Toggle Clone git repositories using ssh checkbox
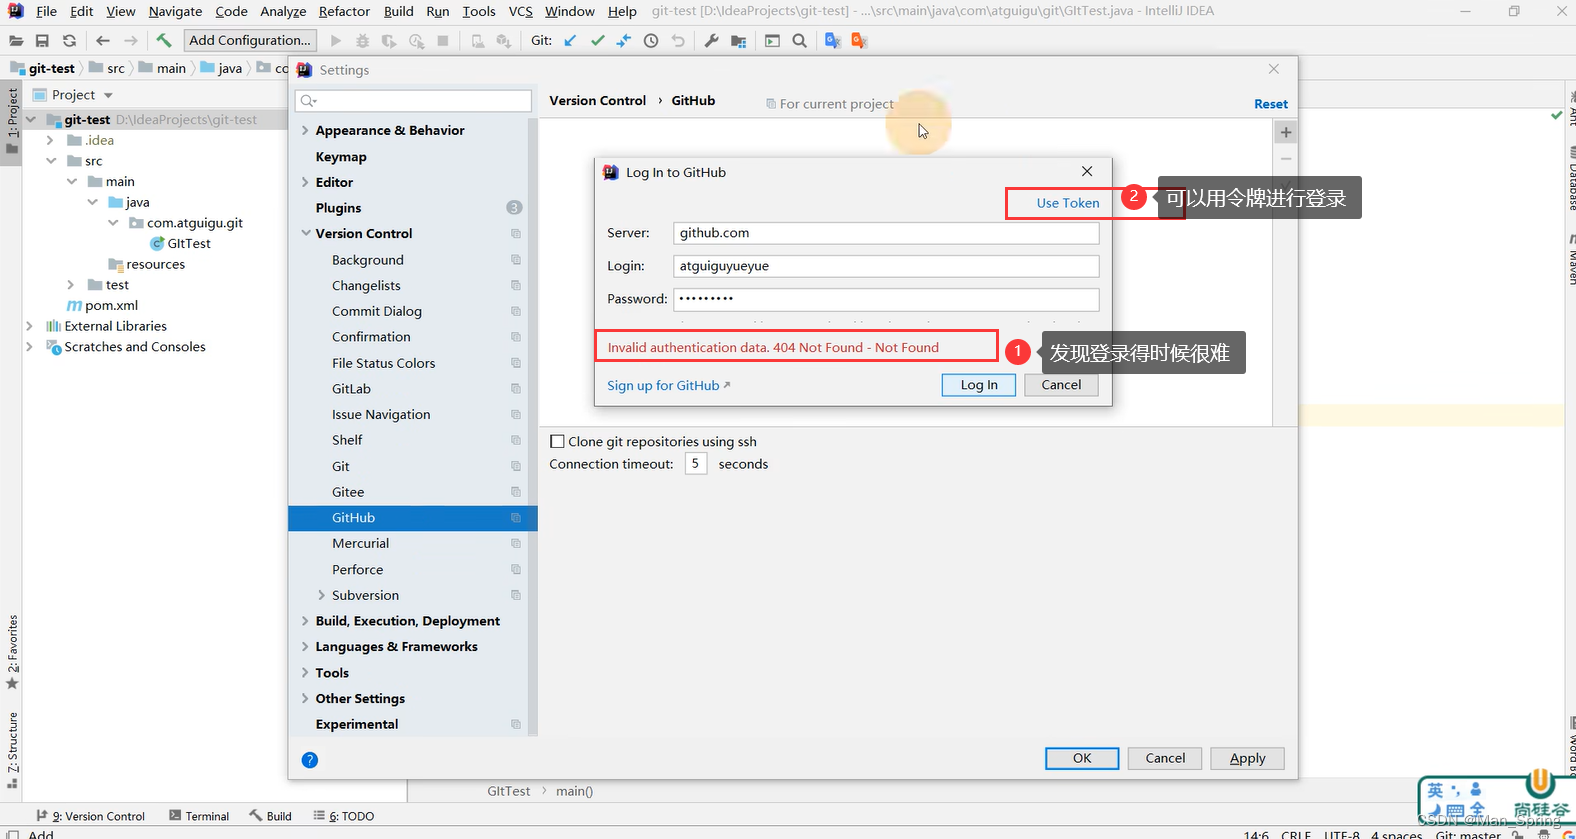This screenshot has height=839, width=1576. (558, 441)
